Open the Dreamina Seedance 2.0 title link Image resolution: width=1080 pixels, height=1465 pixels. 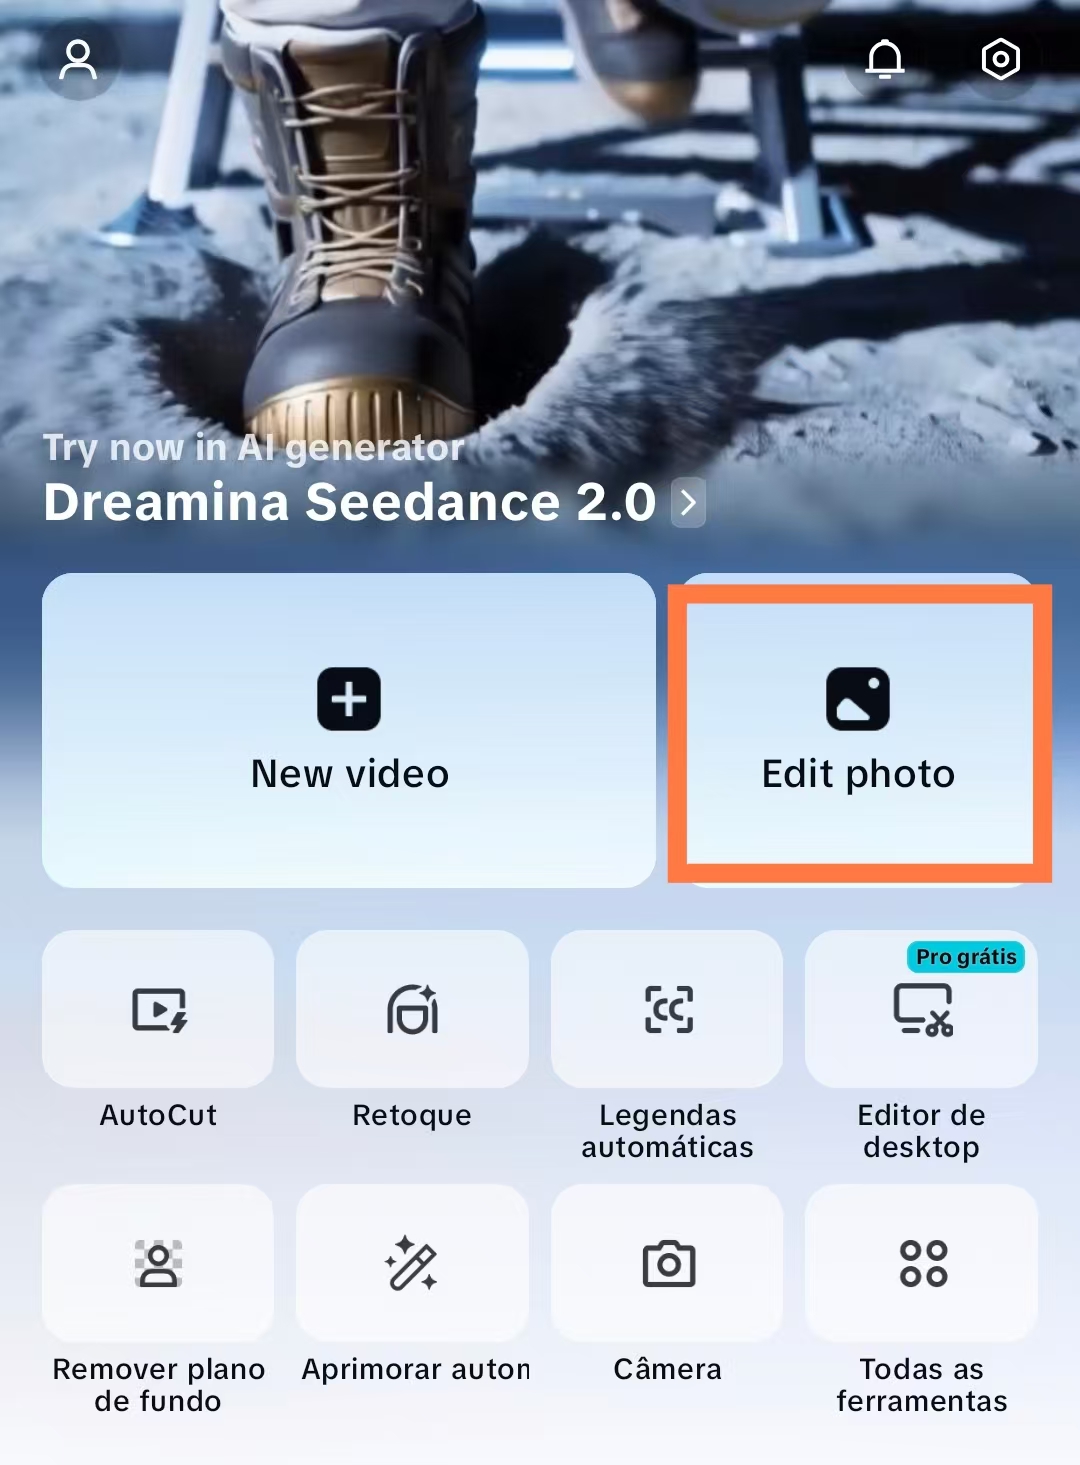click(349, 502)
